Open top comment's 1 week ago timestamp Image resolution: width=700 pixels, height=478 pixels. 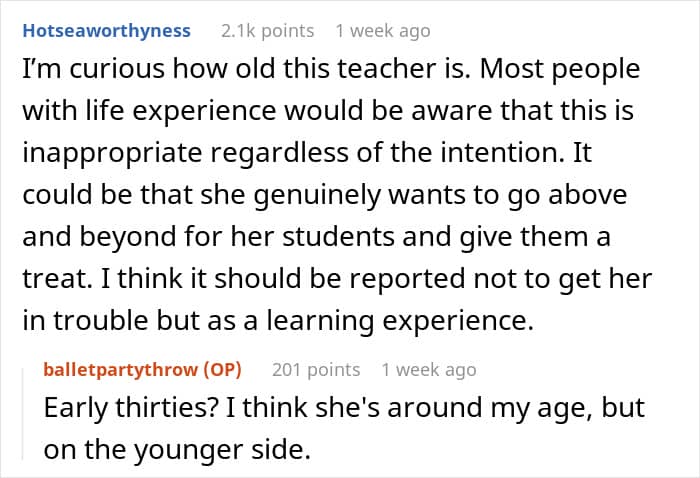click(383, 31)
